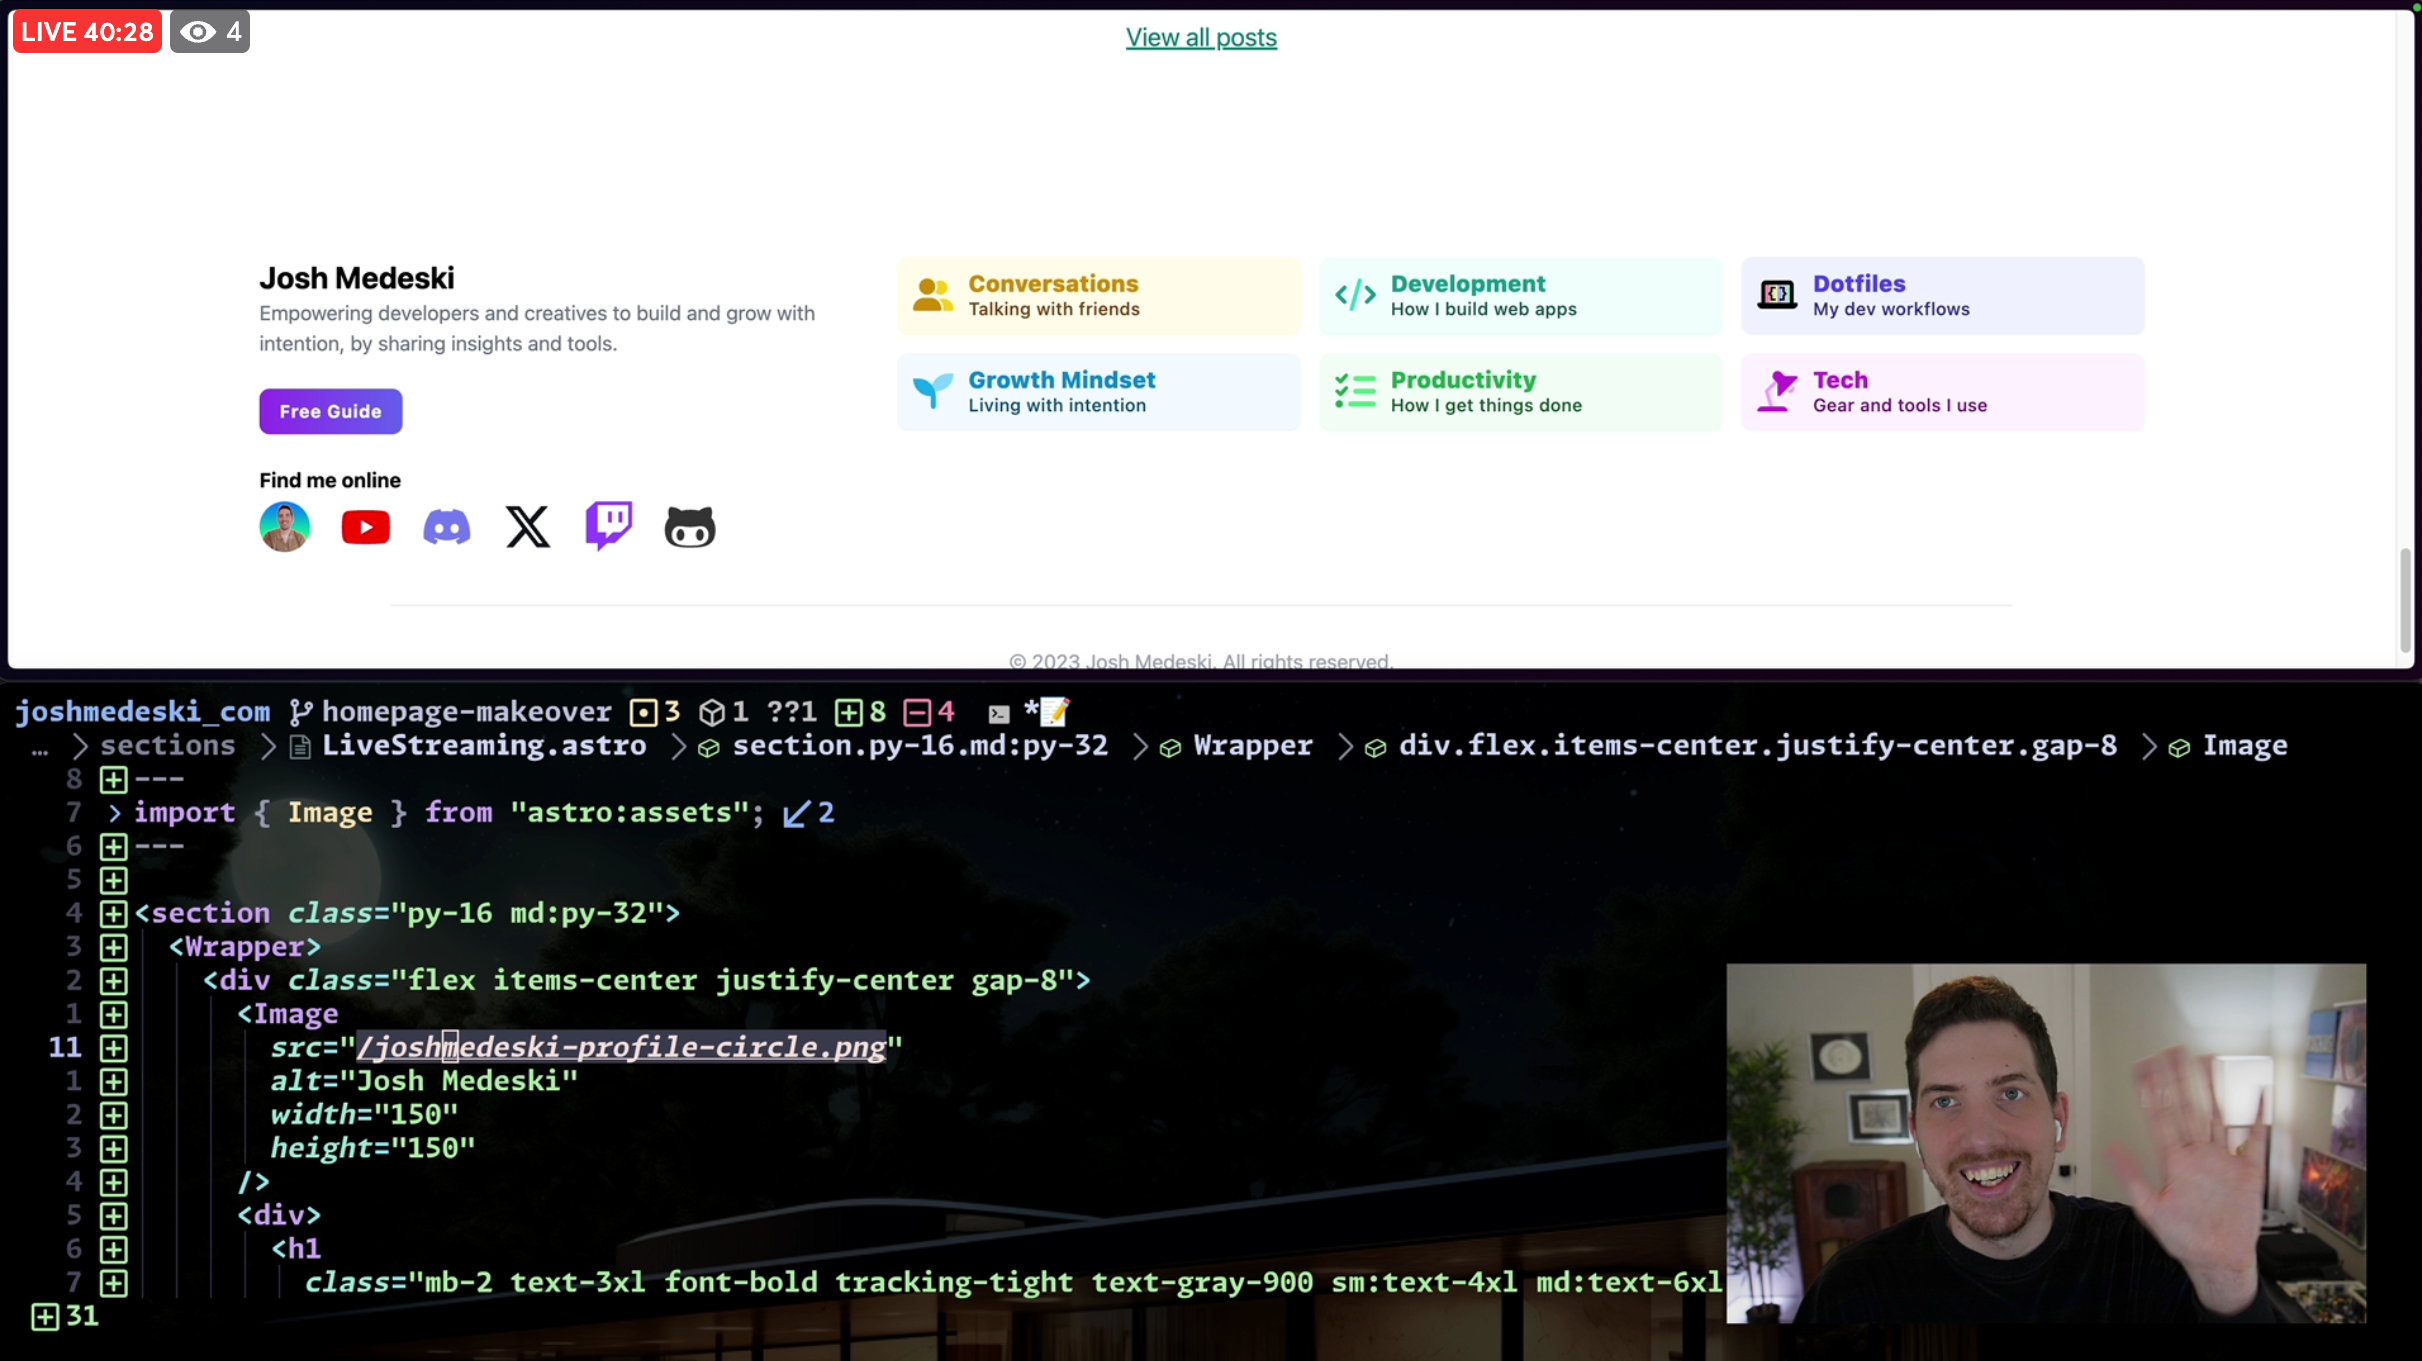Click the GitHub icon in social links section
2422x1361 pixels.
click(x=689, y=527)
